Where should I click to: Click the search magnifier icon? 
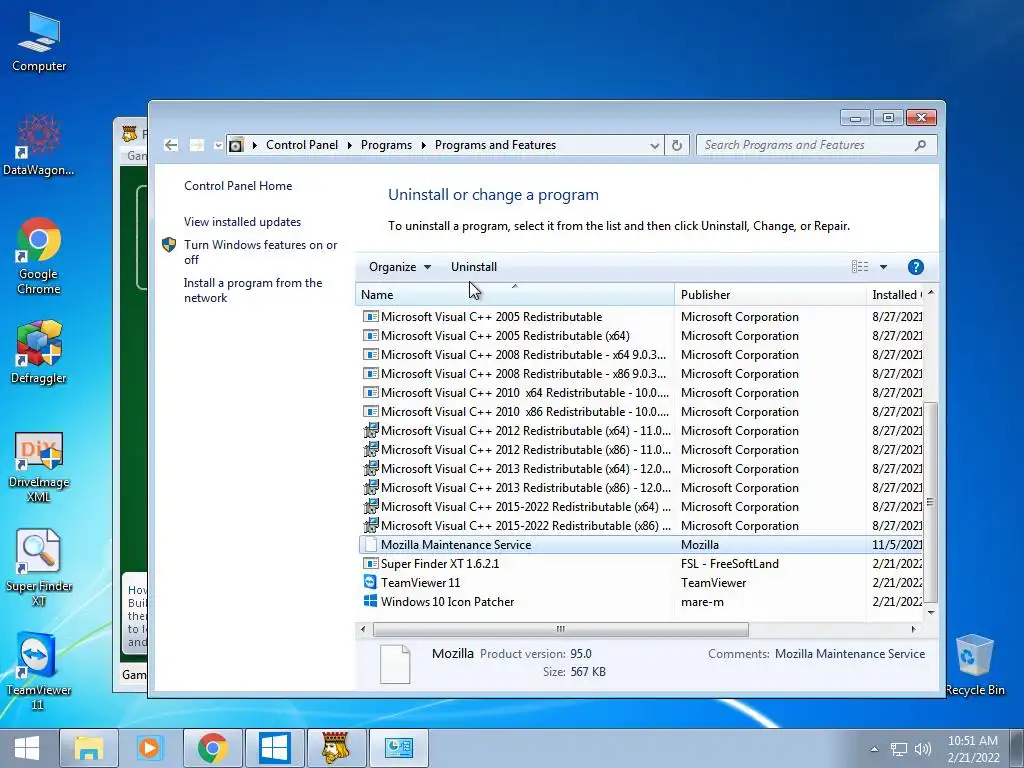point(920,145)
